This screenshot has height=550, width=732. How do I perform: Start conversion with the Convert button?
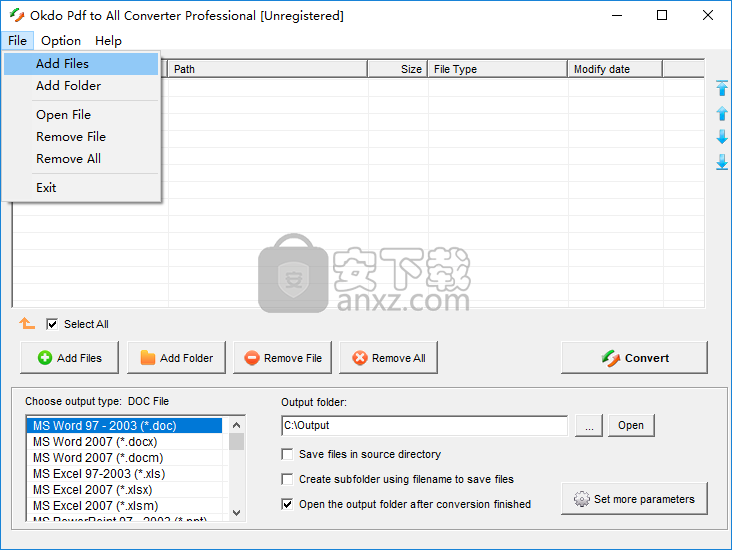pyautogui.click(x=634, y=358)
